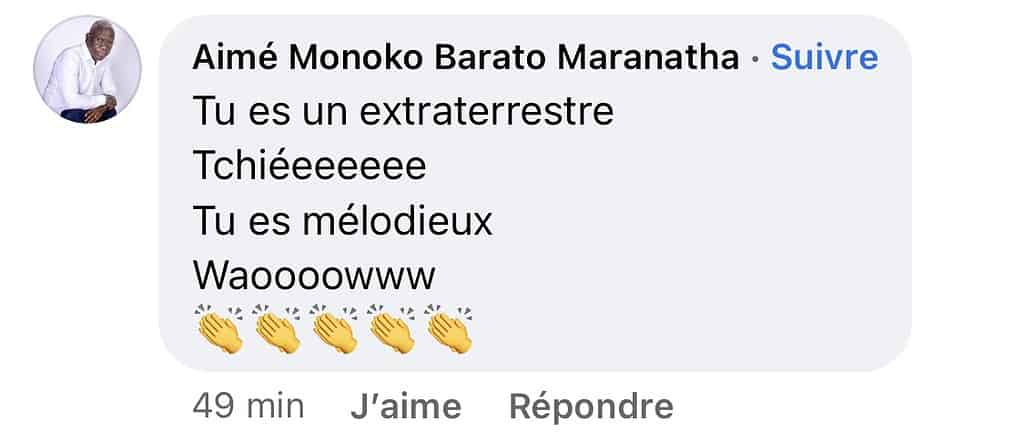Viewport: 1024px width, 442px height.
Task: Click the line "Tu es mélodieux"
Action: (x=343, y=223)
